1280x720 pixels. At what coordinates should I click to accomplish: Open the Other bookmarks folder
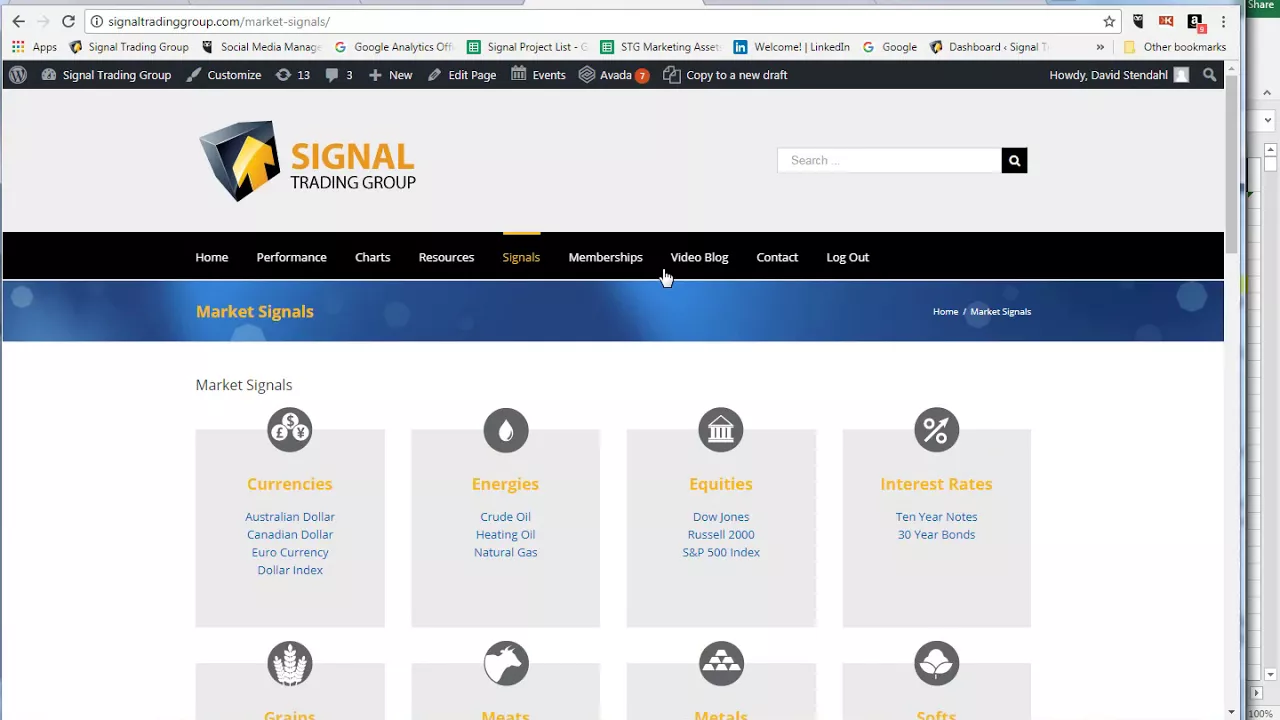coord(1175,47)
